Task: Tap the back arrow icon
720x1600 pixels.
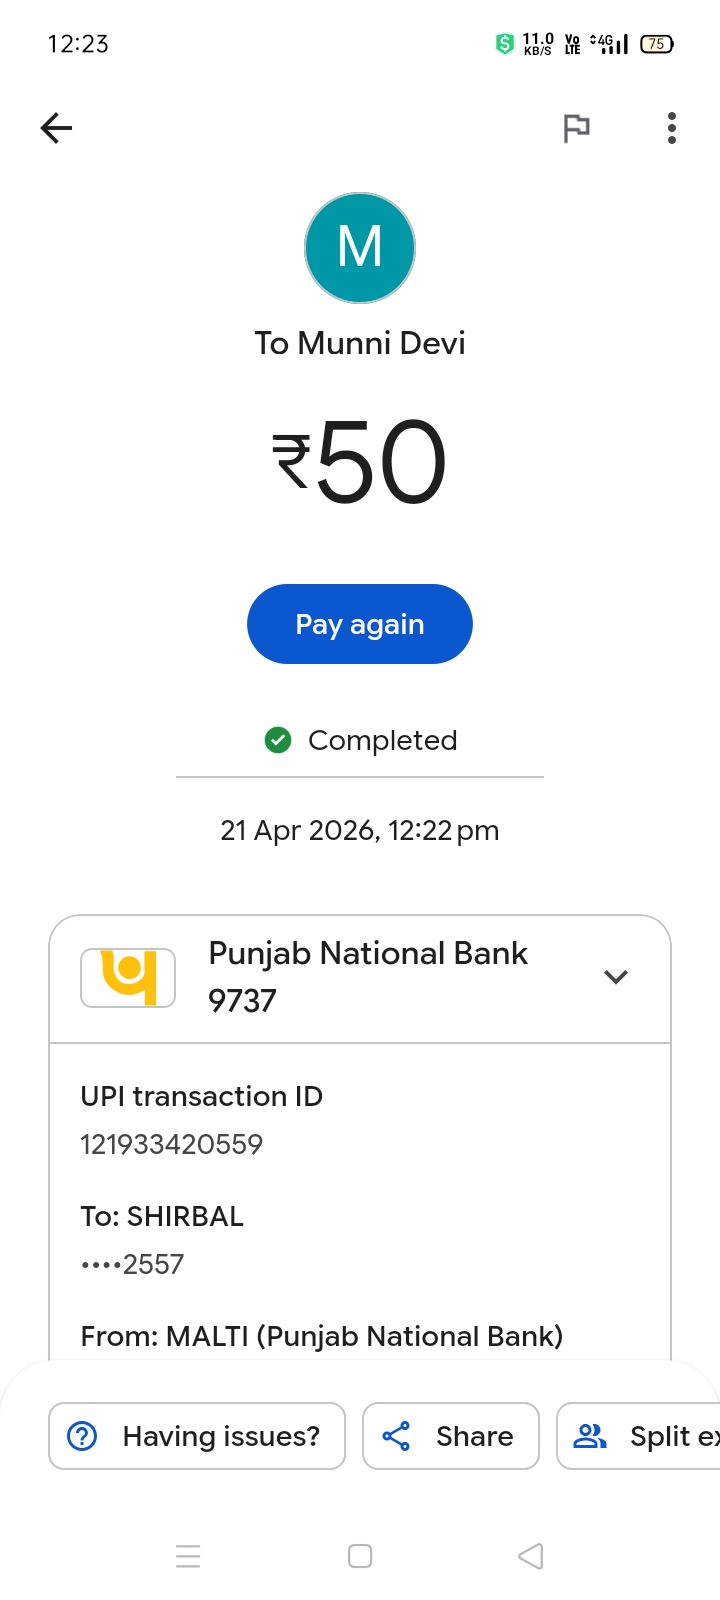Action: click(x=57, y=128)
